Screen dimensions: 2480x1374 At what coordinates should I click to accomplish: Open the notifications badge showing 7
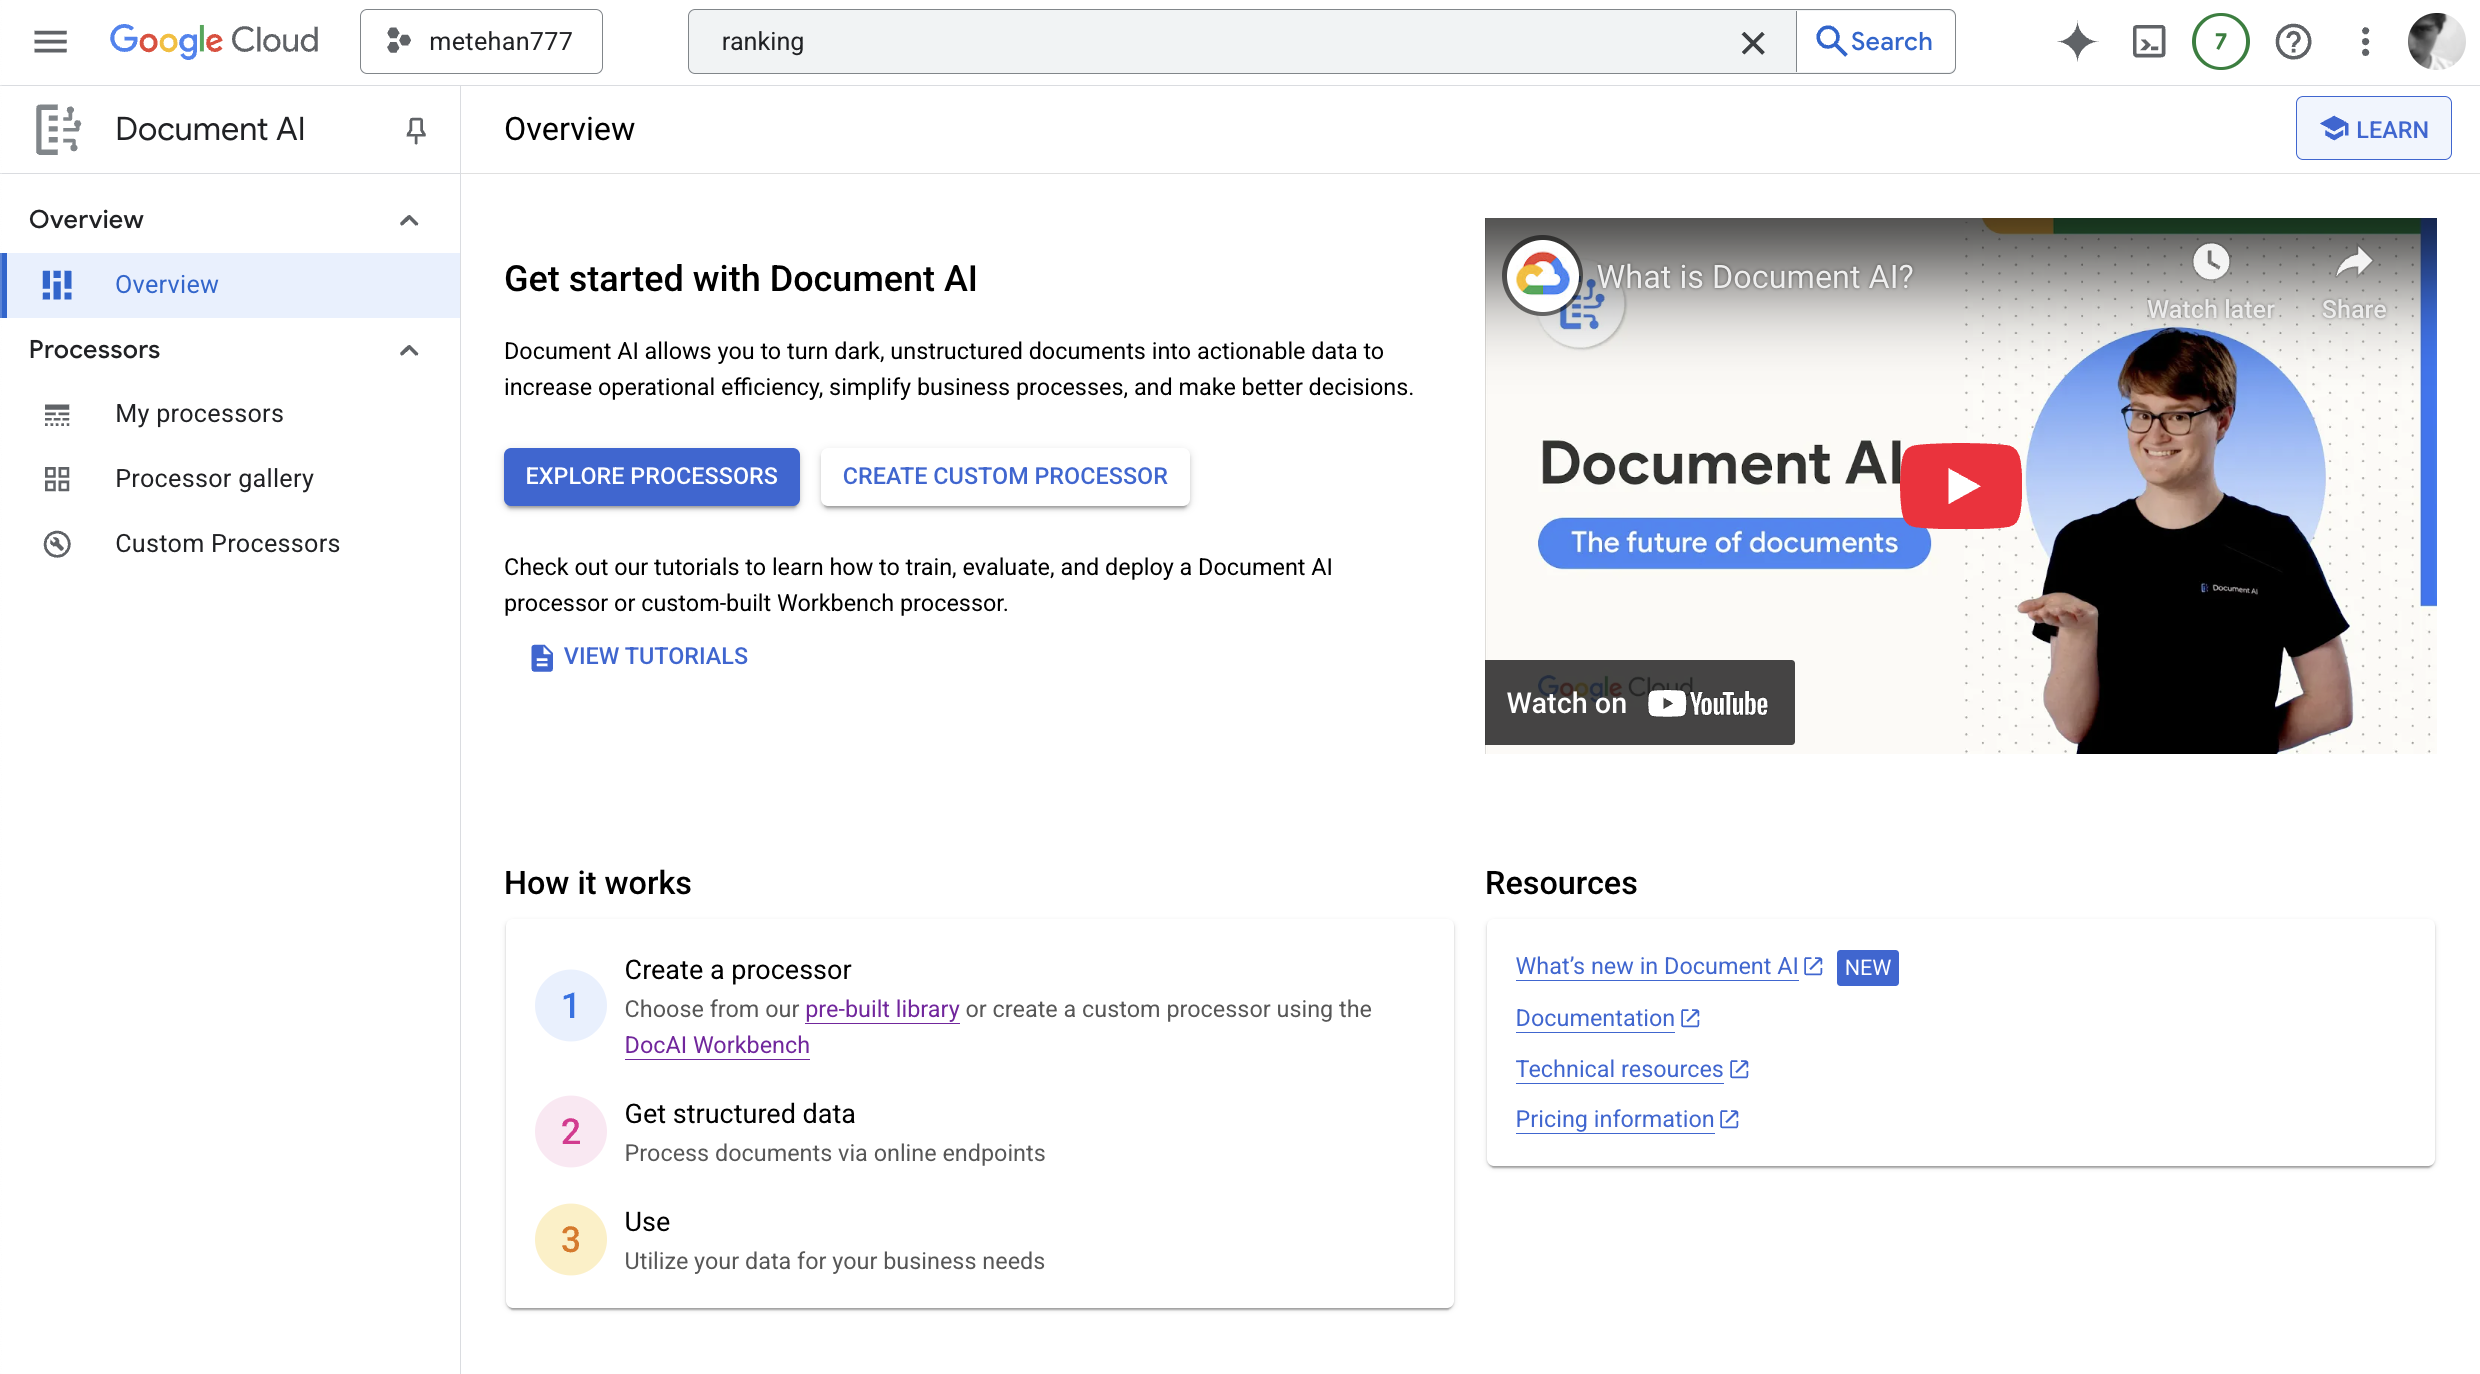click(2220, 42)
